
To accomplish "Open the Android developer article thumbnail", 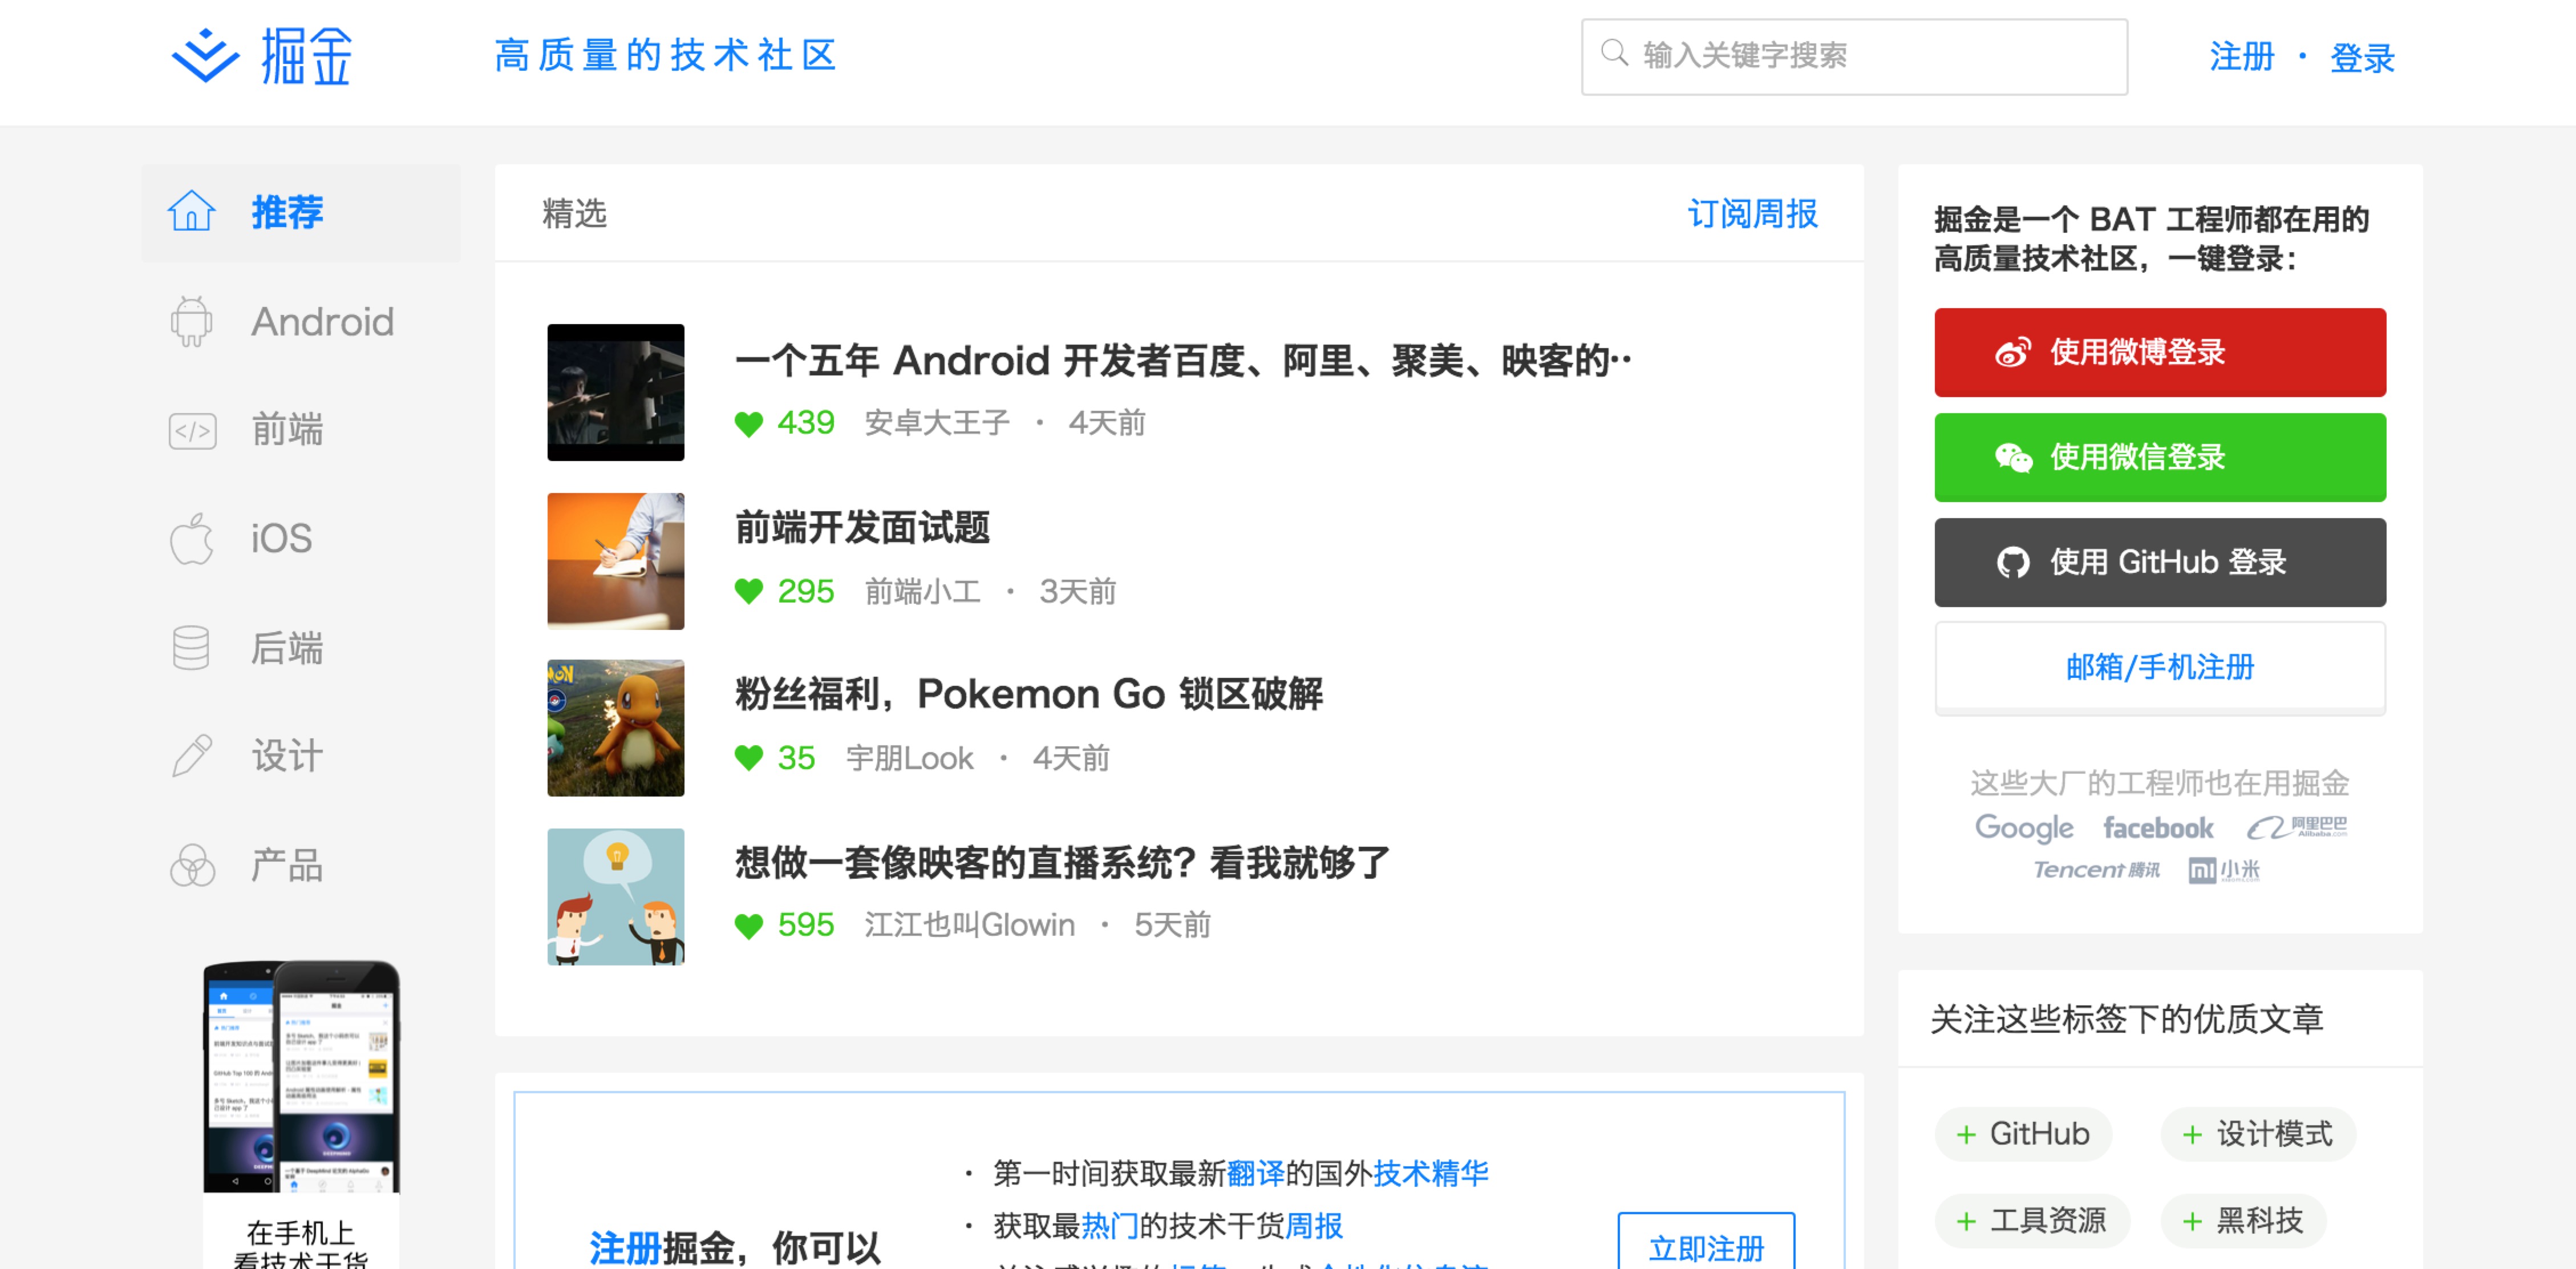I will click(616, 392).
